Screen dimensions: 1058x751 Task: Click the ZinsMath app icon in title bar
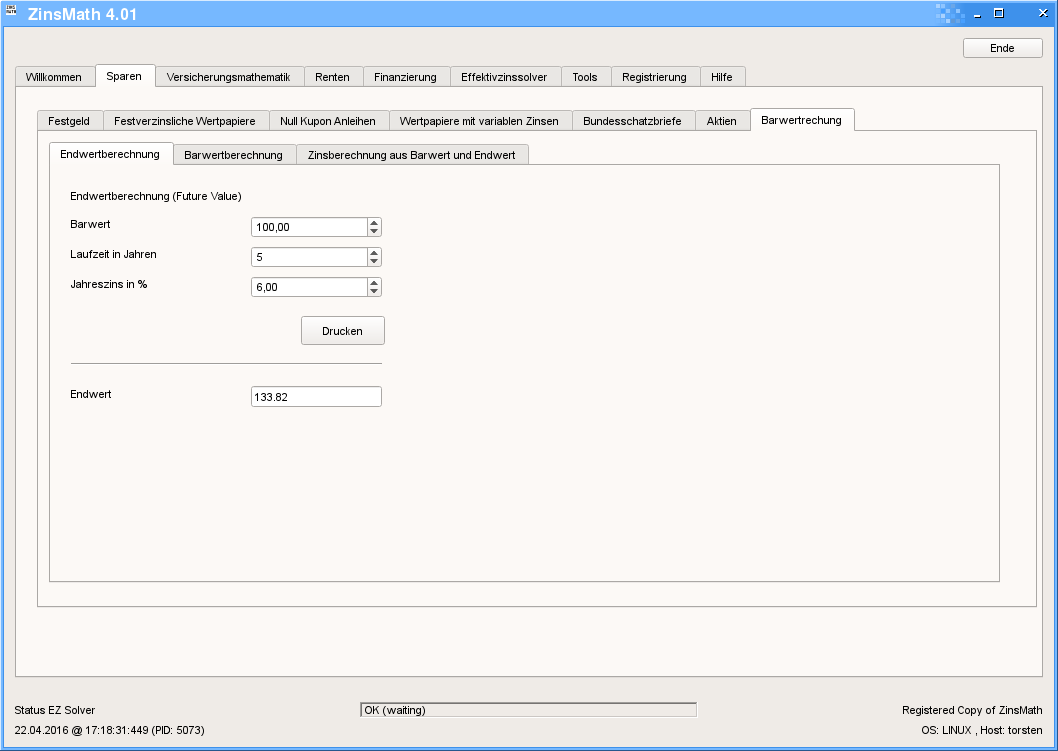point(12,13)
